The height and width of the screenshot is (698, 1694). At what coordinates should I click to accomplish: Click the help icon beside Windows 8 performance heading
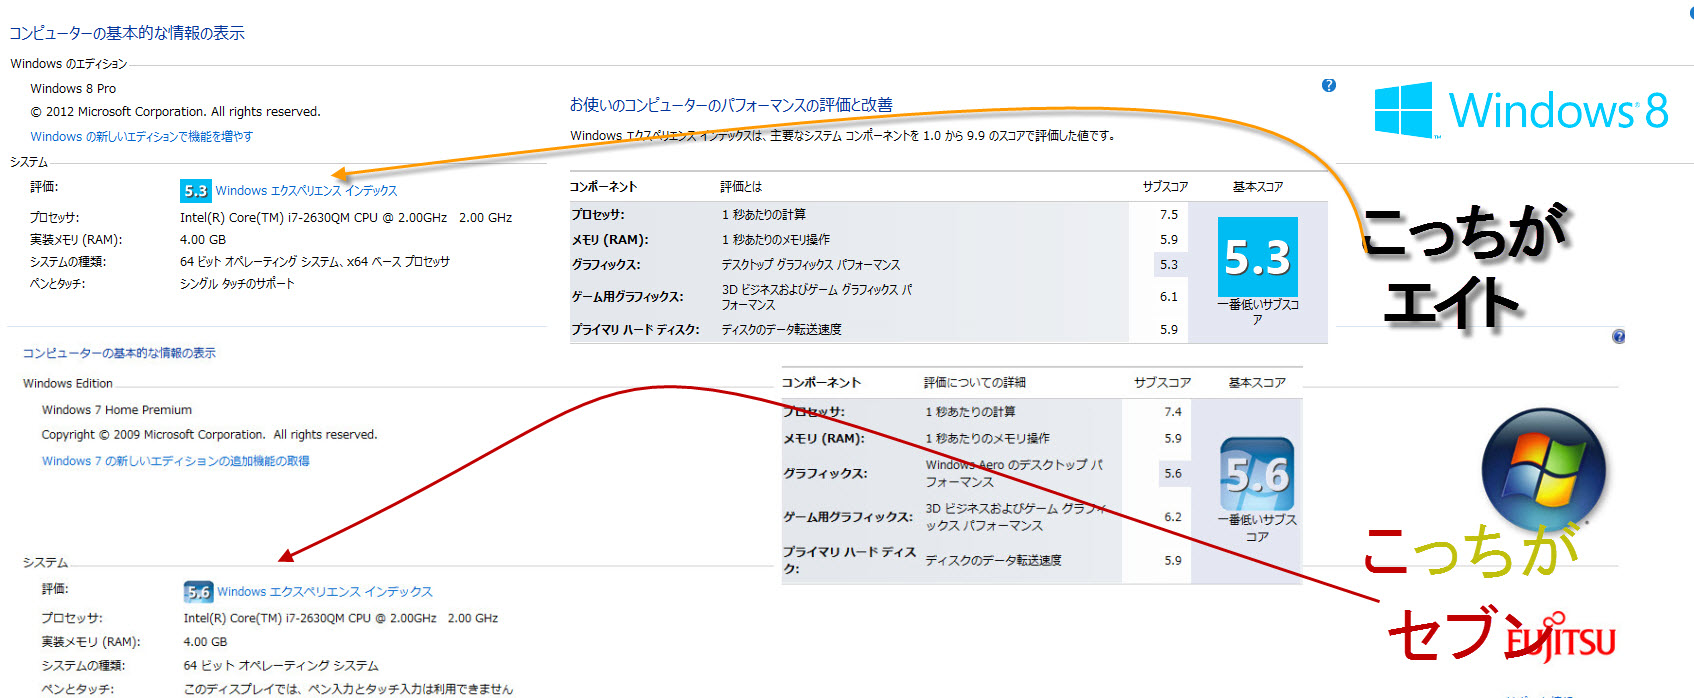(x=1329, y=85)
